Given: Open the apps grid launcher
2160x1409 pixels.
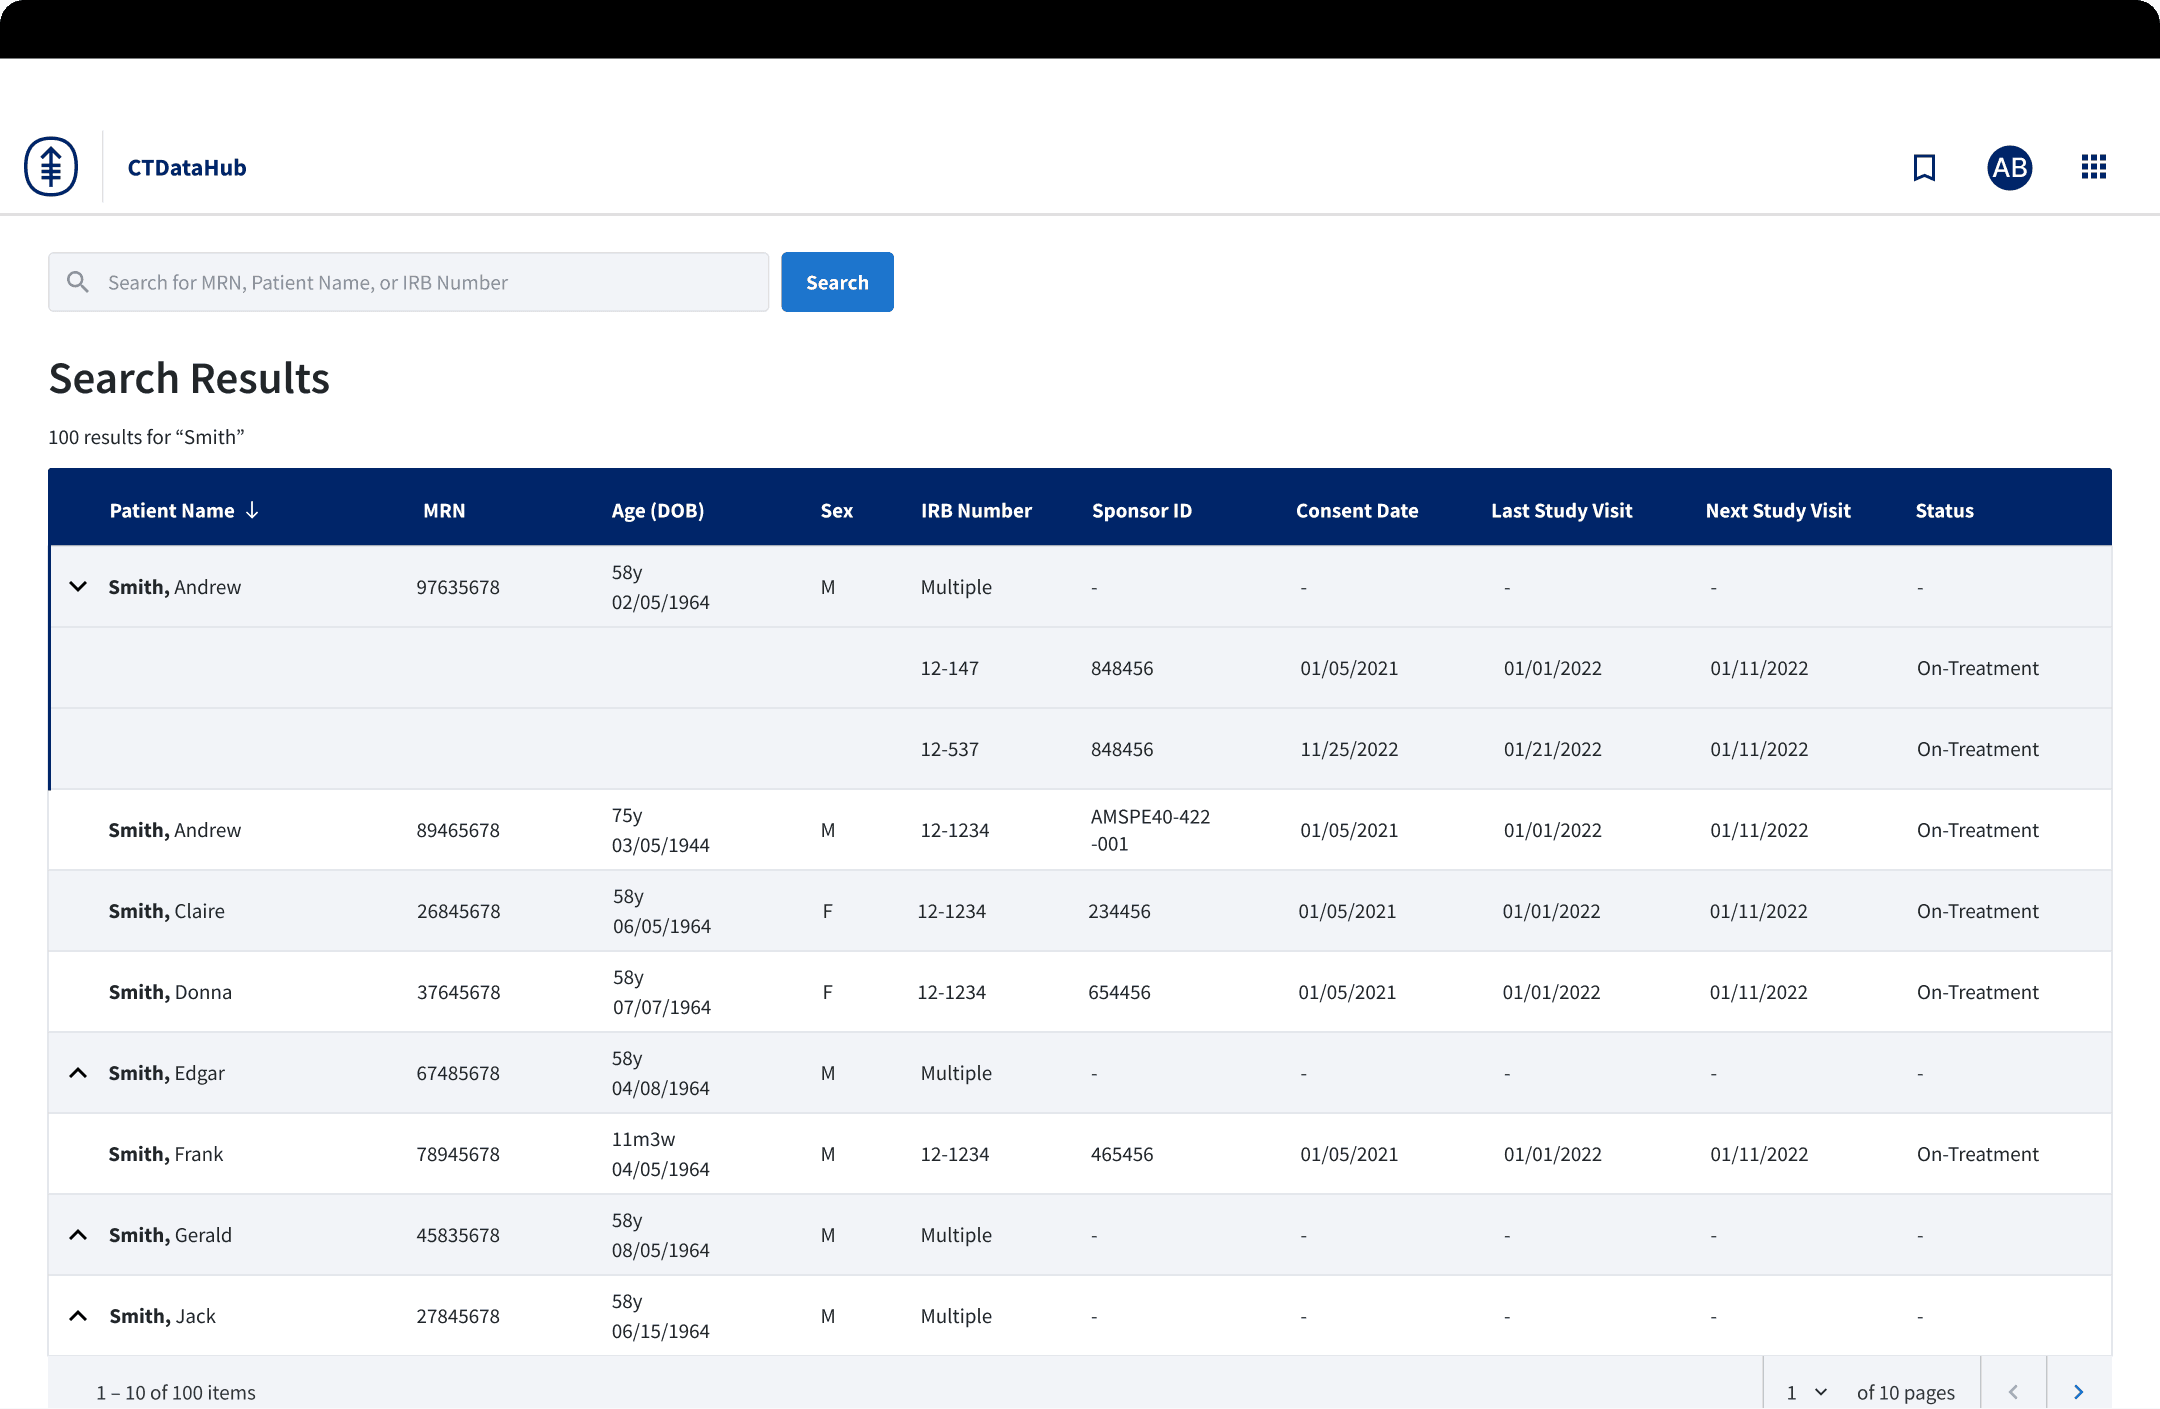Looking at the screenshot, I should (x=2094, y=167).
